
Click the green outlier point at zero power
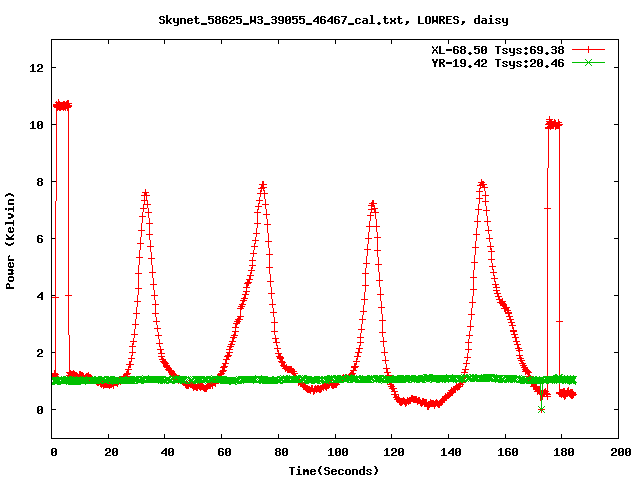tap(541, 409)
